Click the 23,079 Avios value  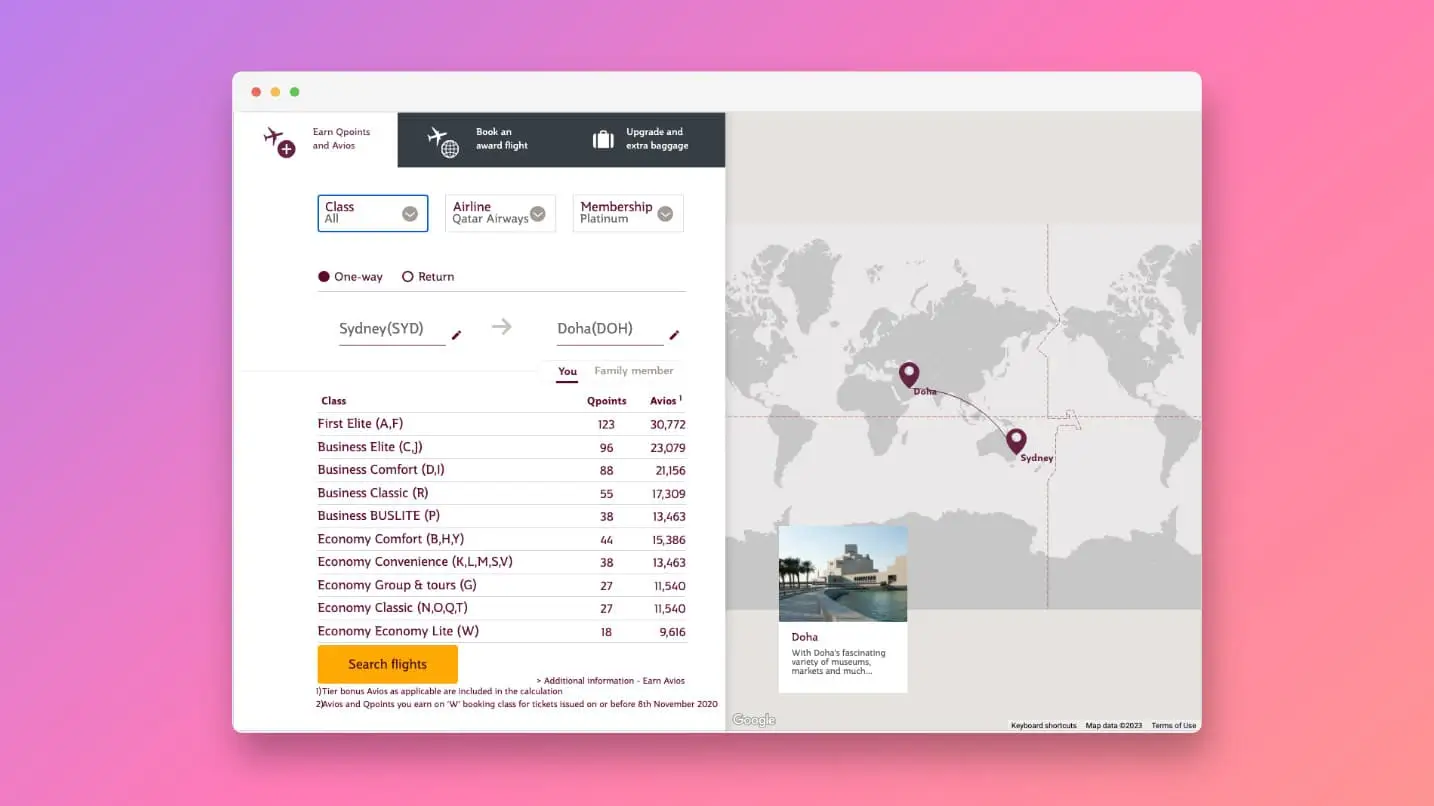tap(668, 448)
